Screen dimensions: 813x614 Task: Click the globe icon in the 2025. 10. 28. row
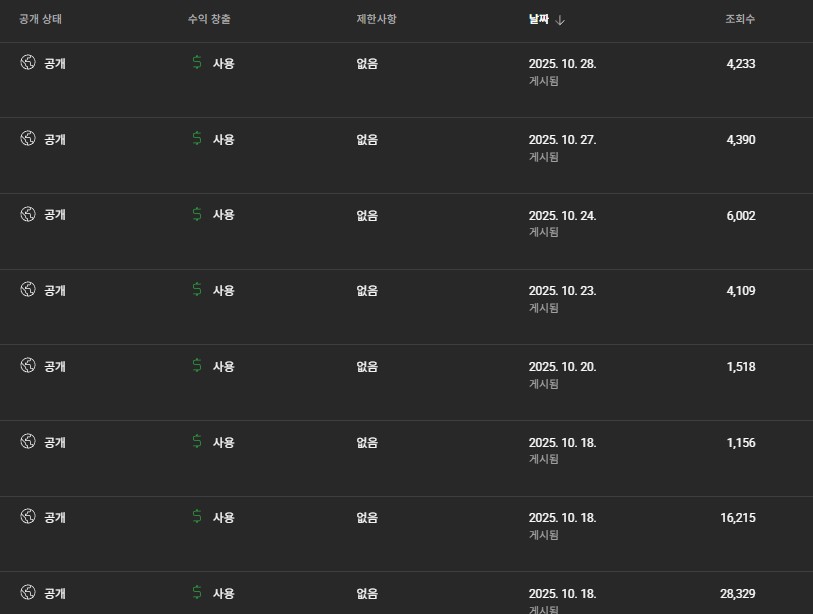[28, 63]
